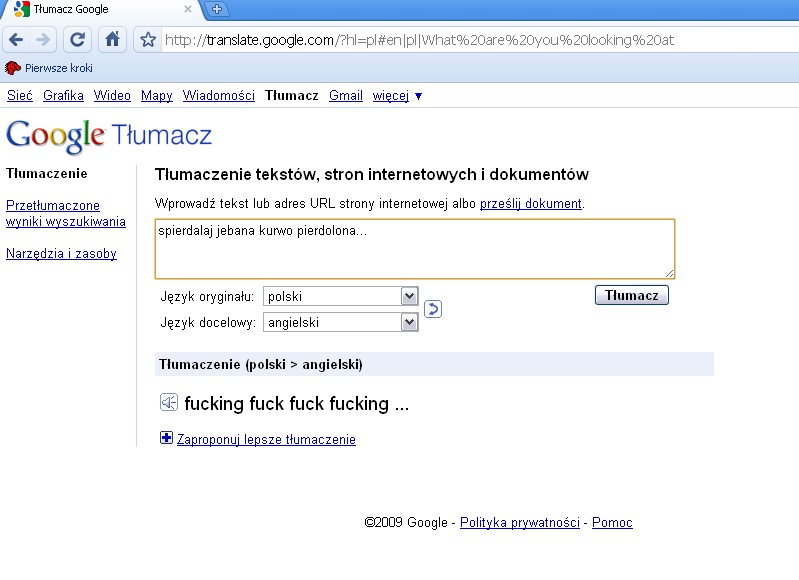Click the translated output text
The height and width of the screenshot is (580, 799).
point(297,404)
